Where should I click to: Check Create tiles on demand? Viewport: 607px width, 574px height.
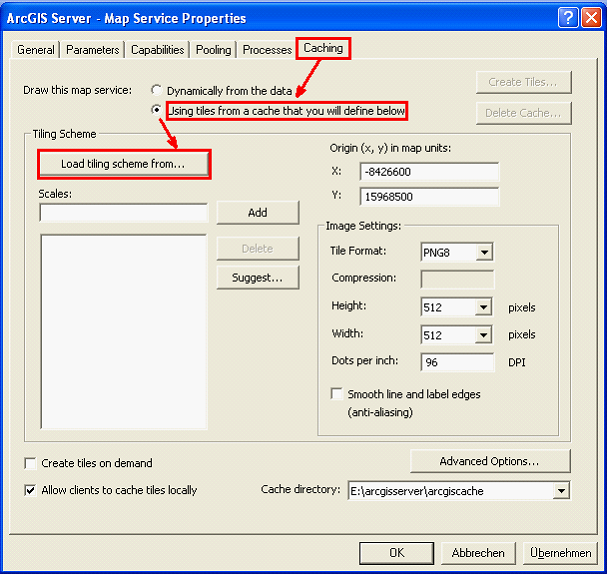(30, 463)
